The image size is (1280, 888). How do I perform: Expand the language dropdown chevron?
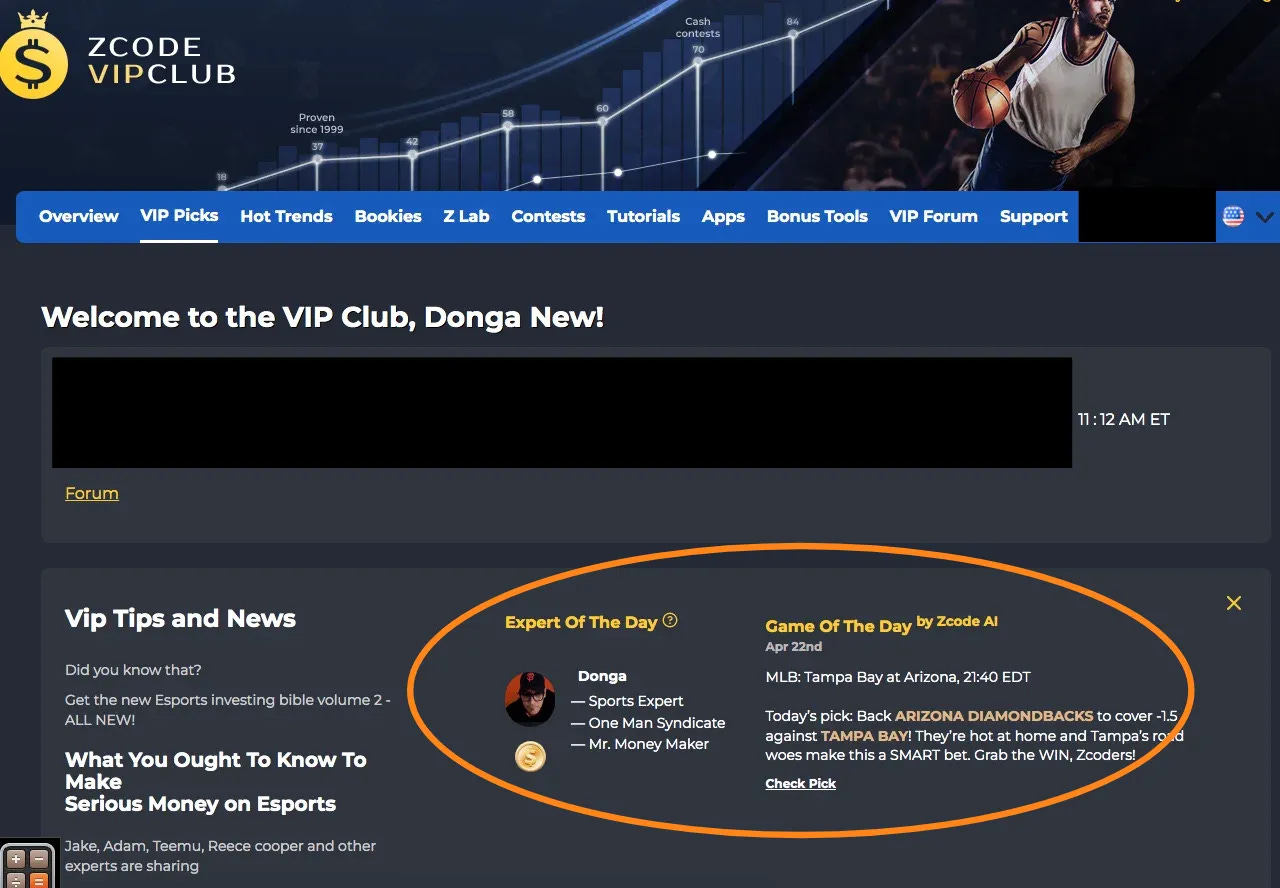1264,216
